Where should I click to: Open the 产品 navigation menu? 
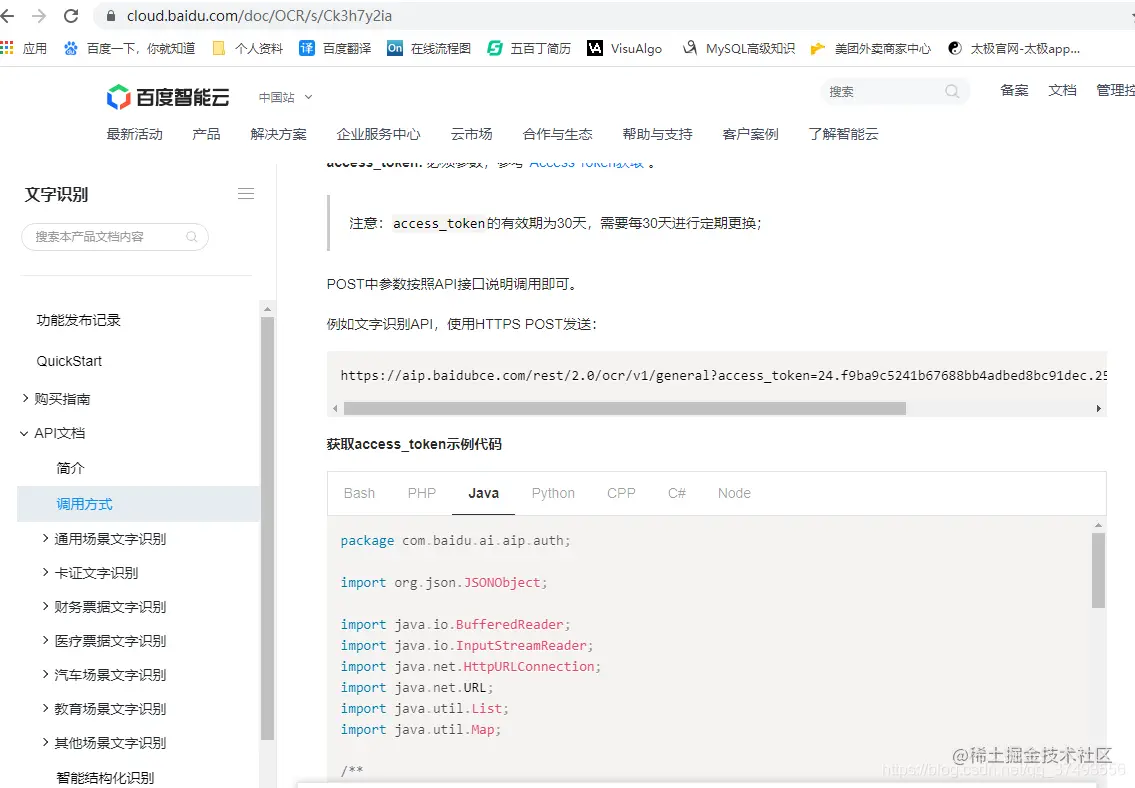click(x=206, y=132)
